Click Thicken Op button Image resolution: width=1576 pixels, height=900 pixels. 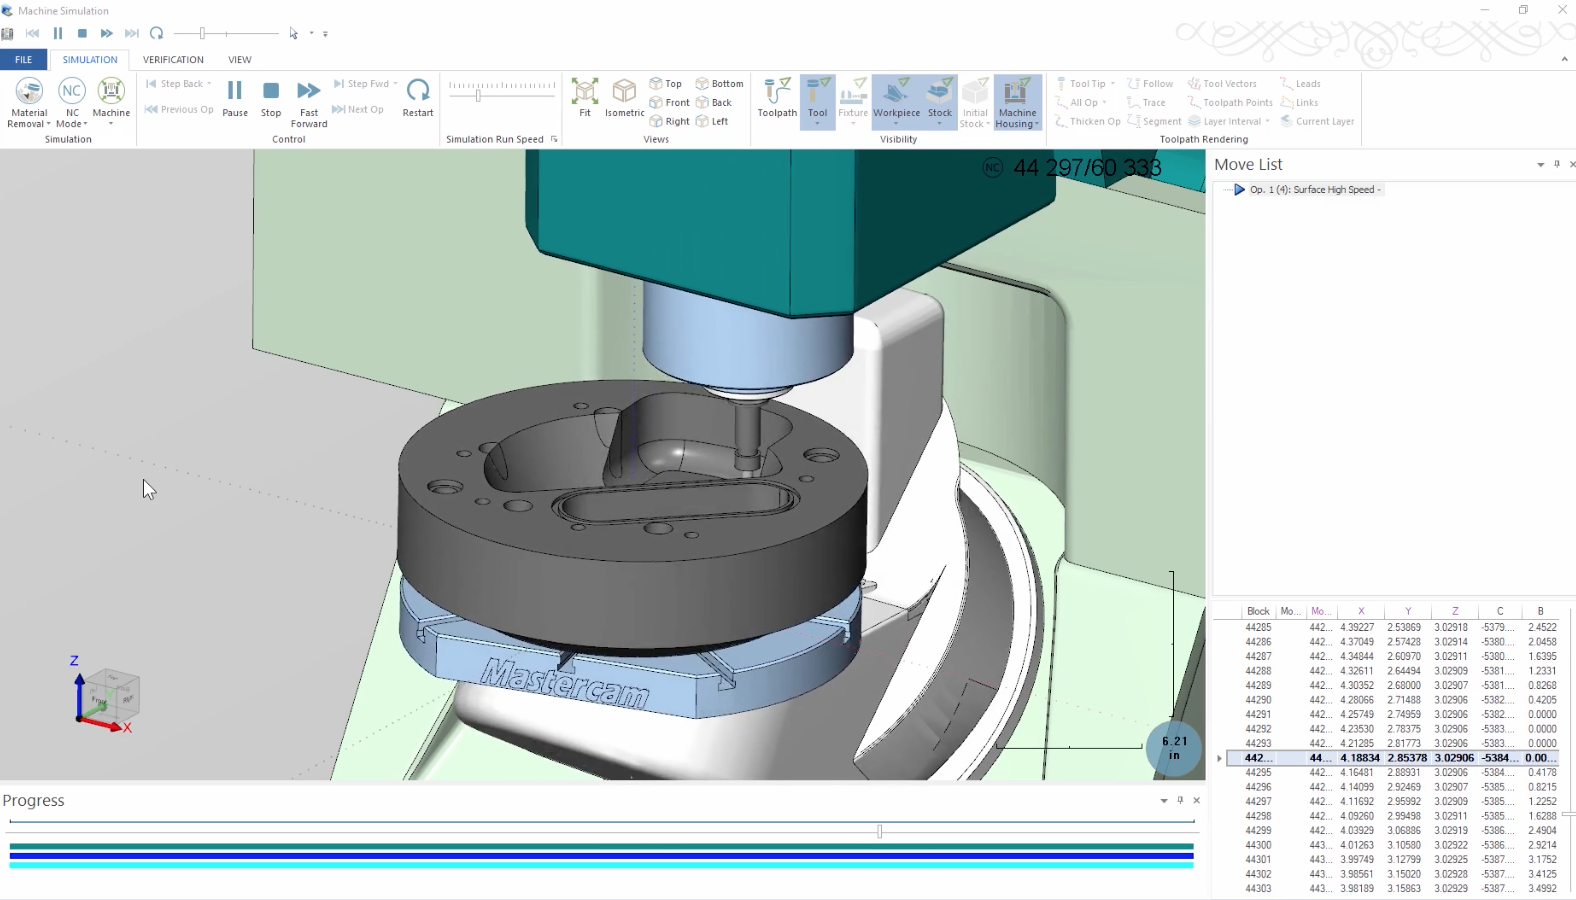pyautogui.click(x=1088, y=122)
